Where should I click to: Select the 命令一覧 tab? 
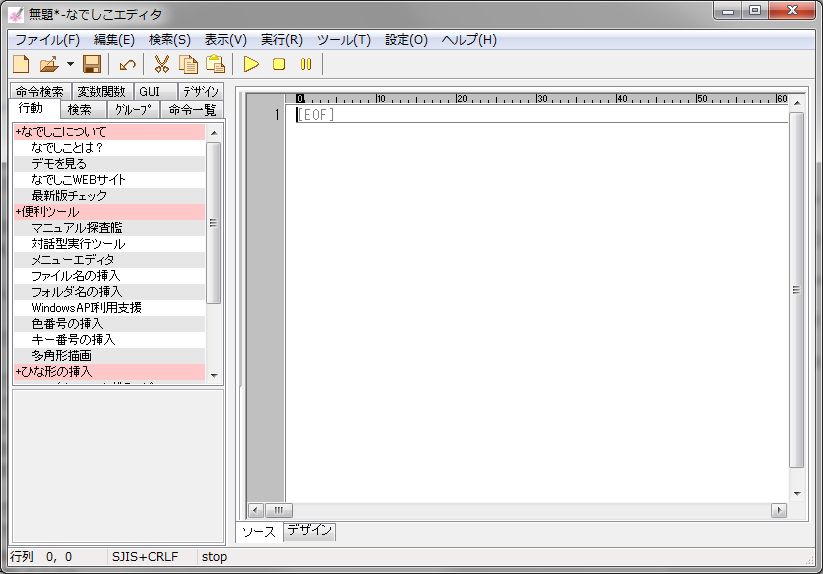tap(192, 110)
